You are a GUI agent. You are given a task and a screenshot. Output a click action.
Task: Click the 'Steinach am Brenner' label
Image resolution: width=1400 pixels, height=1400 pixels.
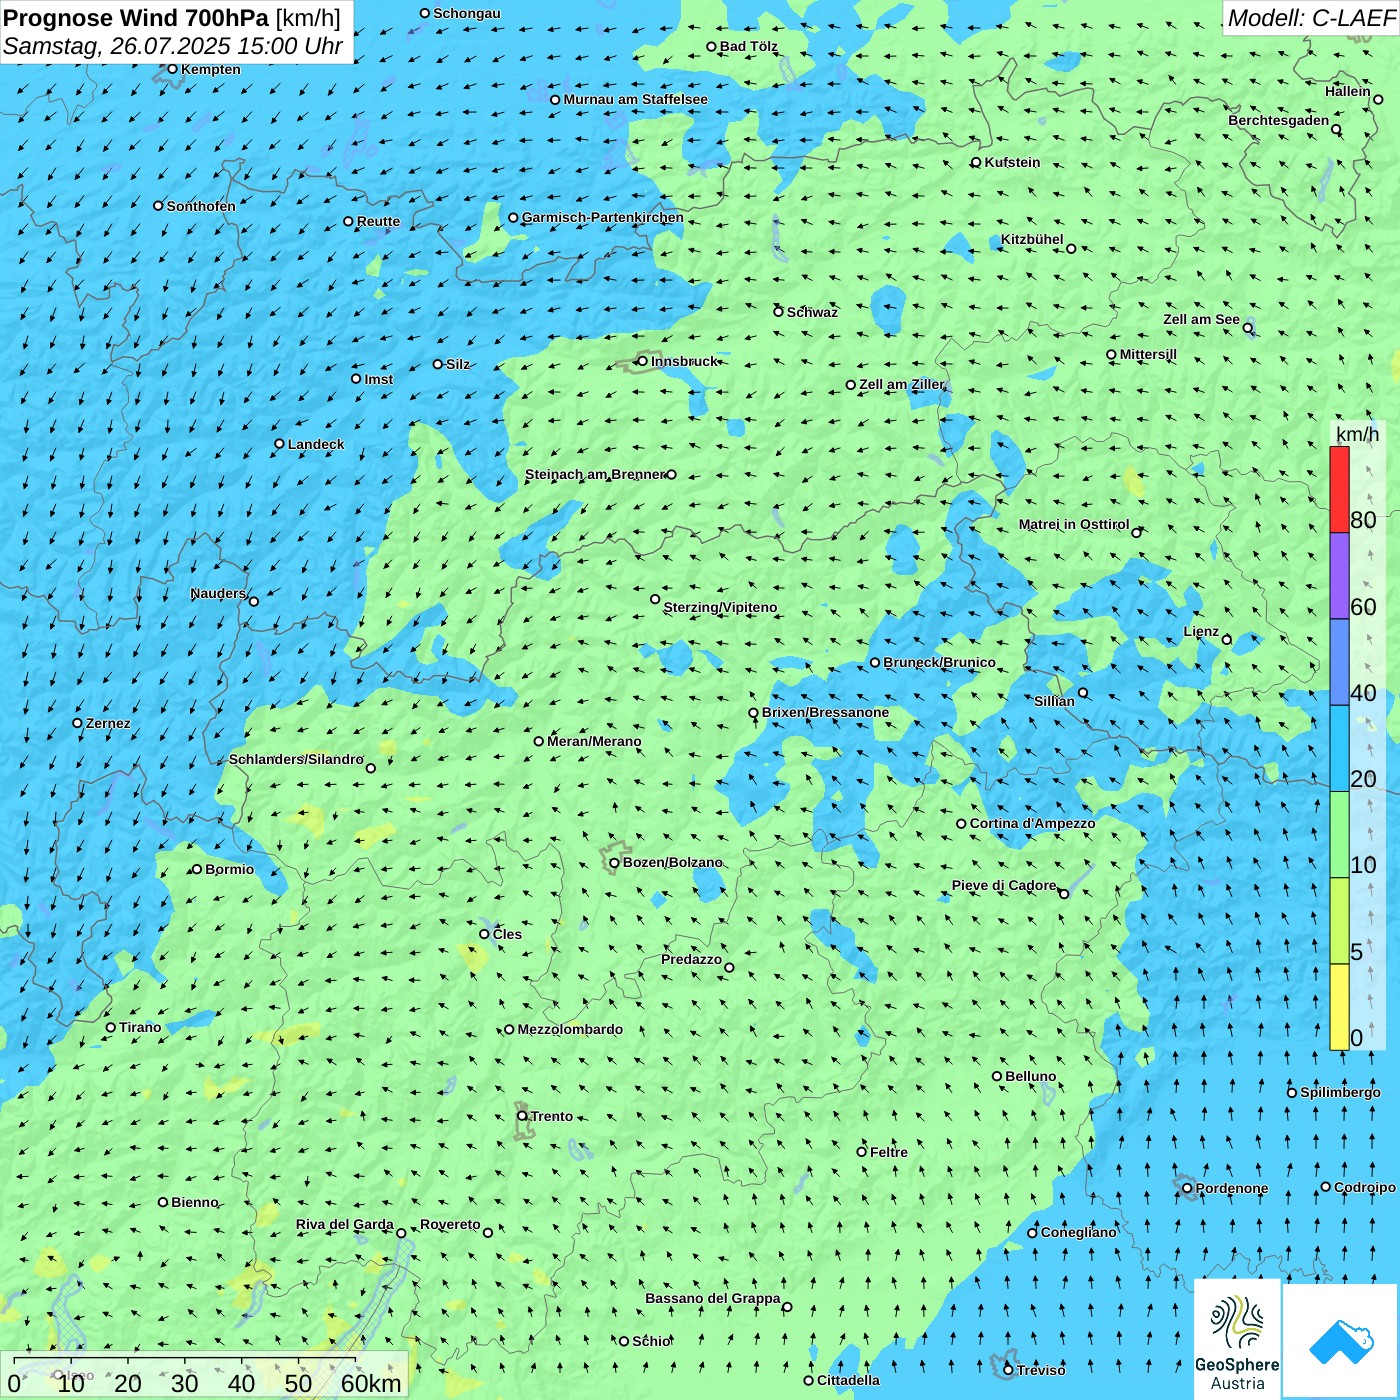(595, 474)
